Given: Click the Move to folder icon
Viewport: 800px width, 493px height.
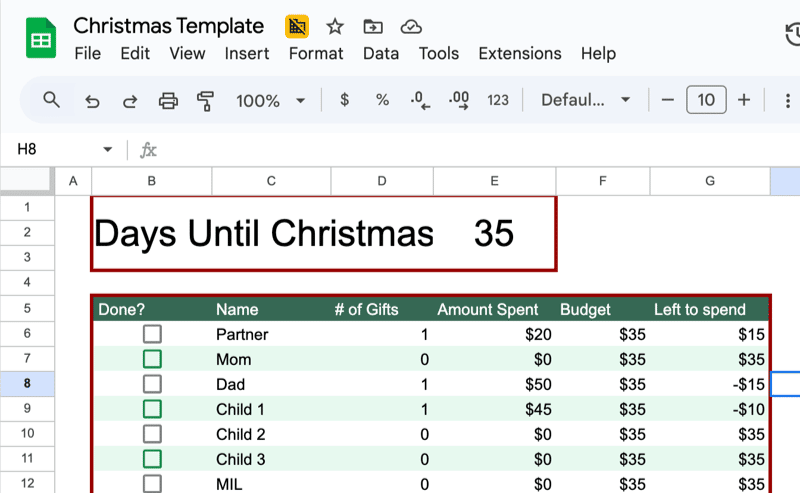Looking at the screenshot, I should 372,27.
